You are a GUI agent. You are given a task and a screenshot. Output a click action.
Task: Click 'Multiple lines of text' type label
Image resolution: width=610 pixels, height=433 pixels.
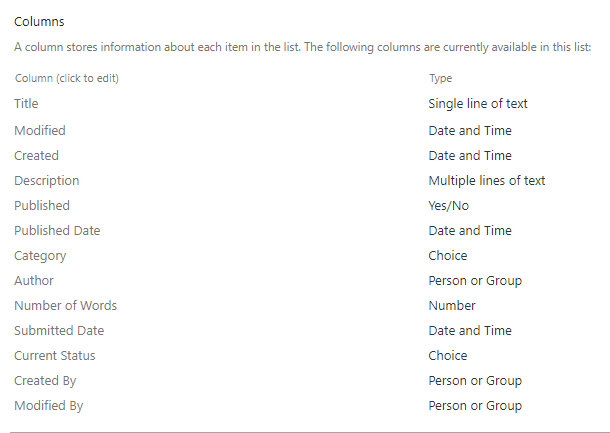pos(487,181)
